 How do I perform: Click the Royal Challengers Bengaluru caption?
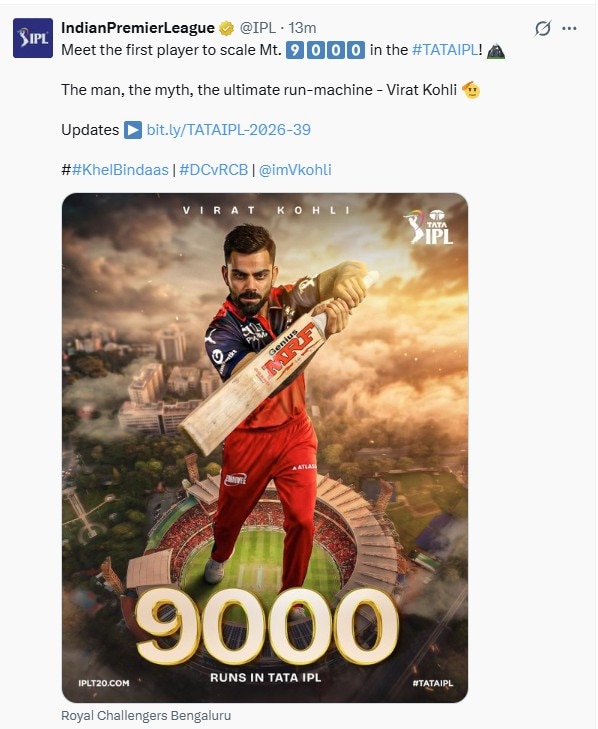146,715
